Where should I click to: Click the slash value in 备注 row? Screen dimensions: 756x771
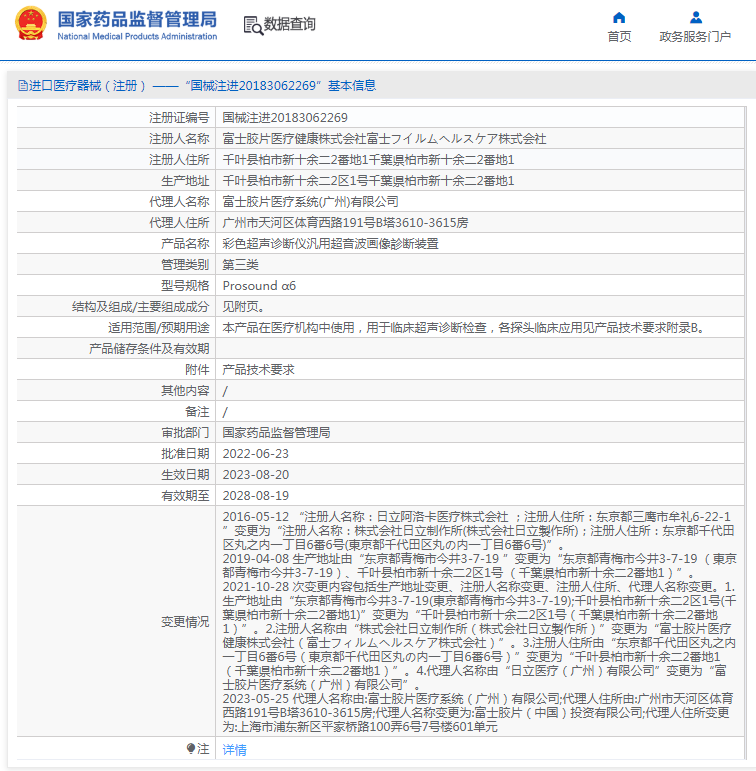coord(225,412)
